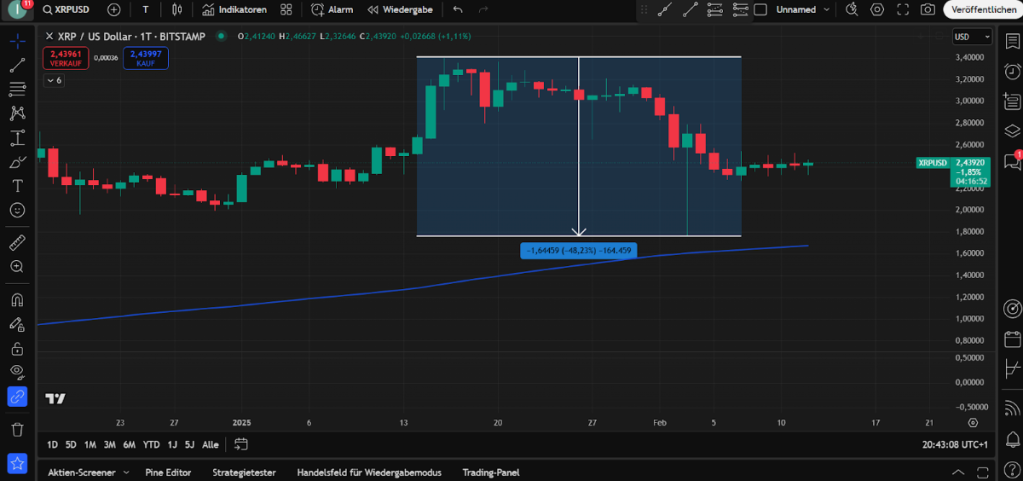This screenshot has width=1023, height=481.
Task: Open the pattern tools in left toolbar
Action: [x=18, y=113]
